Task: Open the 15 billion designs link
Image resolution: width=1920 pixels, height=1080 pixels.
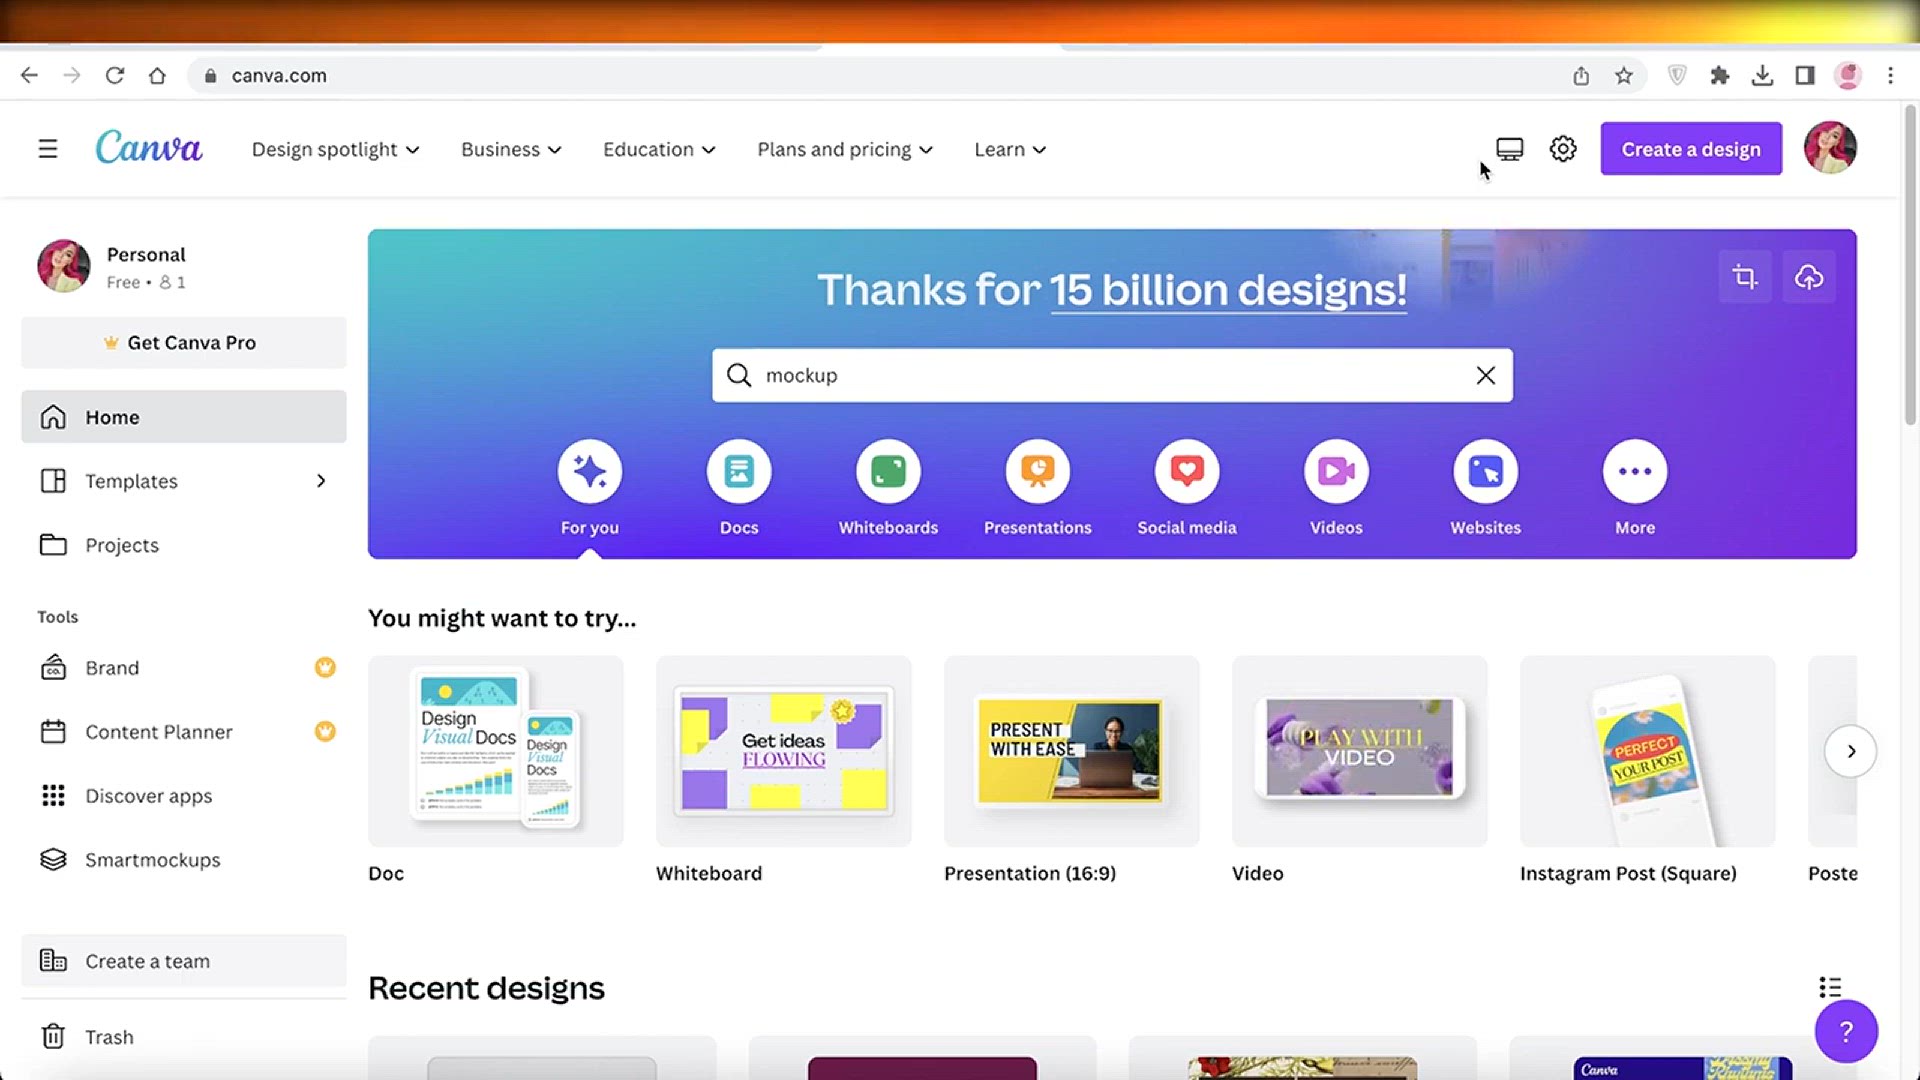Action: click(1228, 291)
